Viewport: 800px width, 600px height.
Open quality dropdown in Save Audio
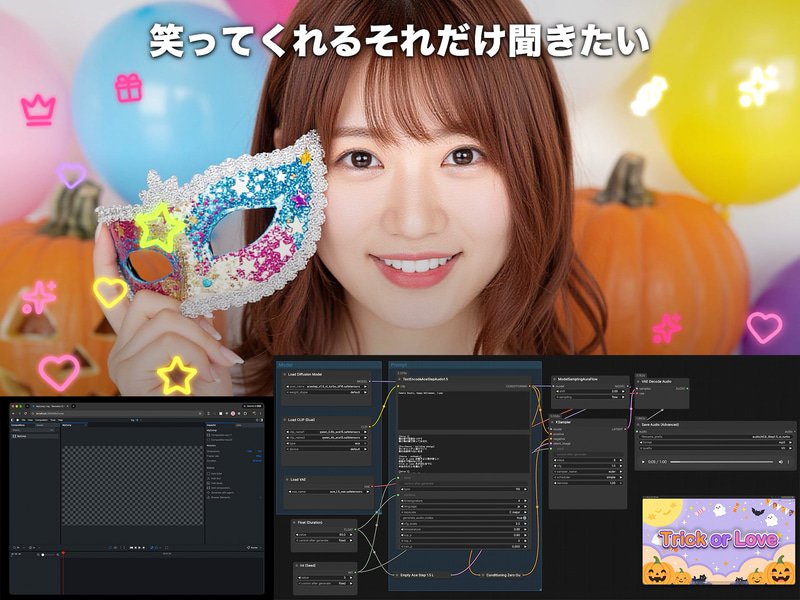[x=716, y=448]
